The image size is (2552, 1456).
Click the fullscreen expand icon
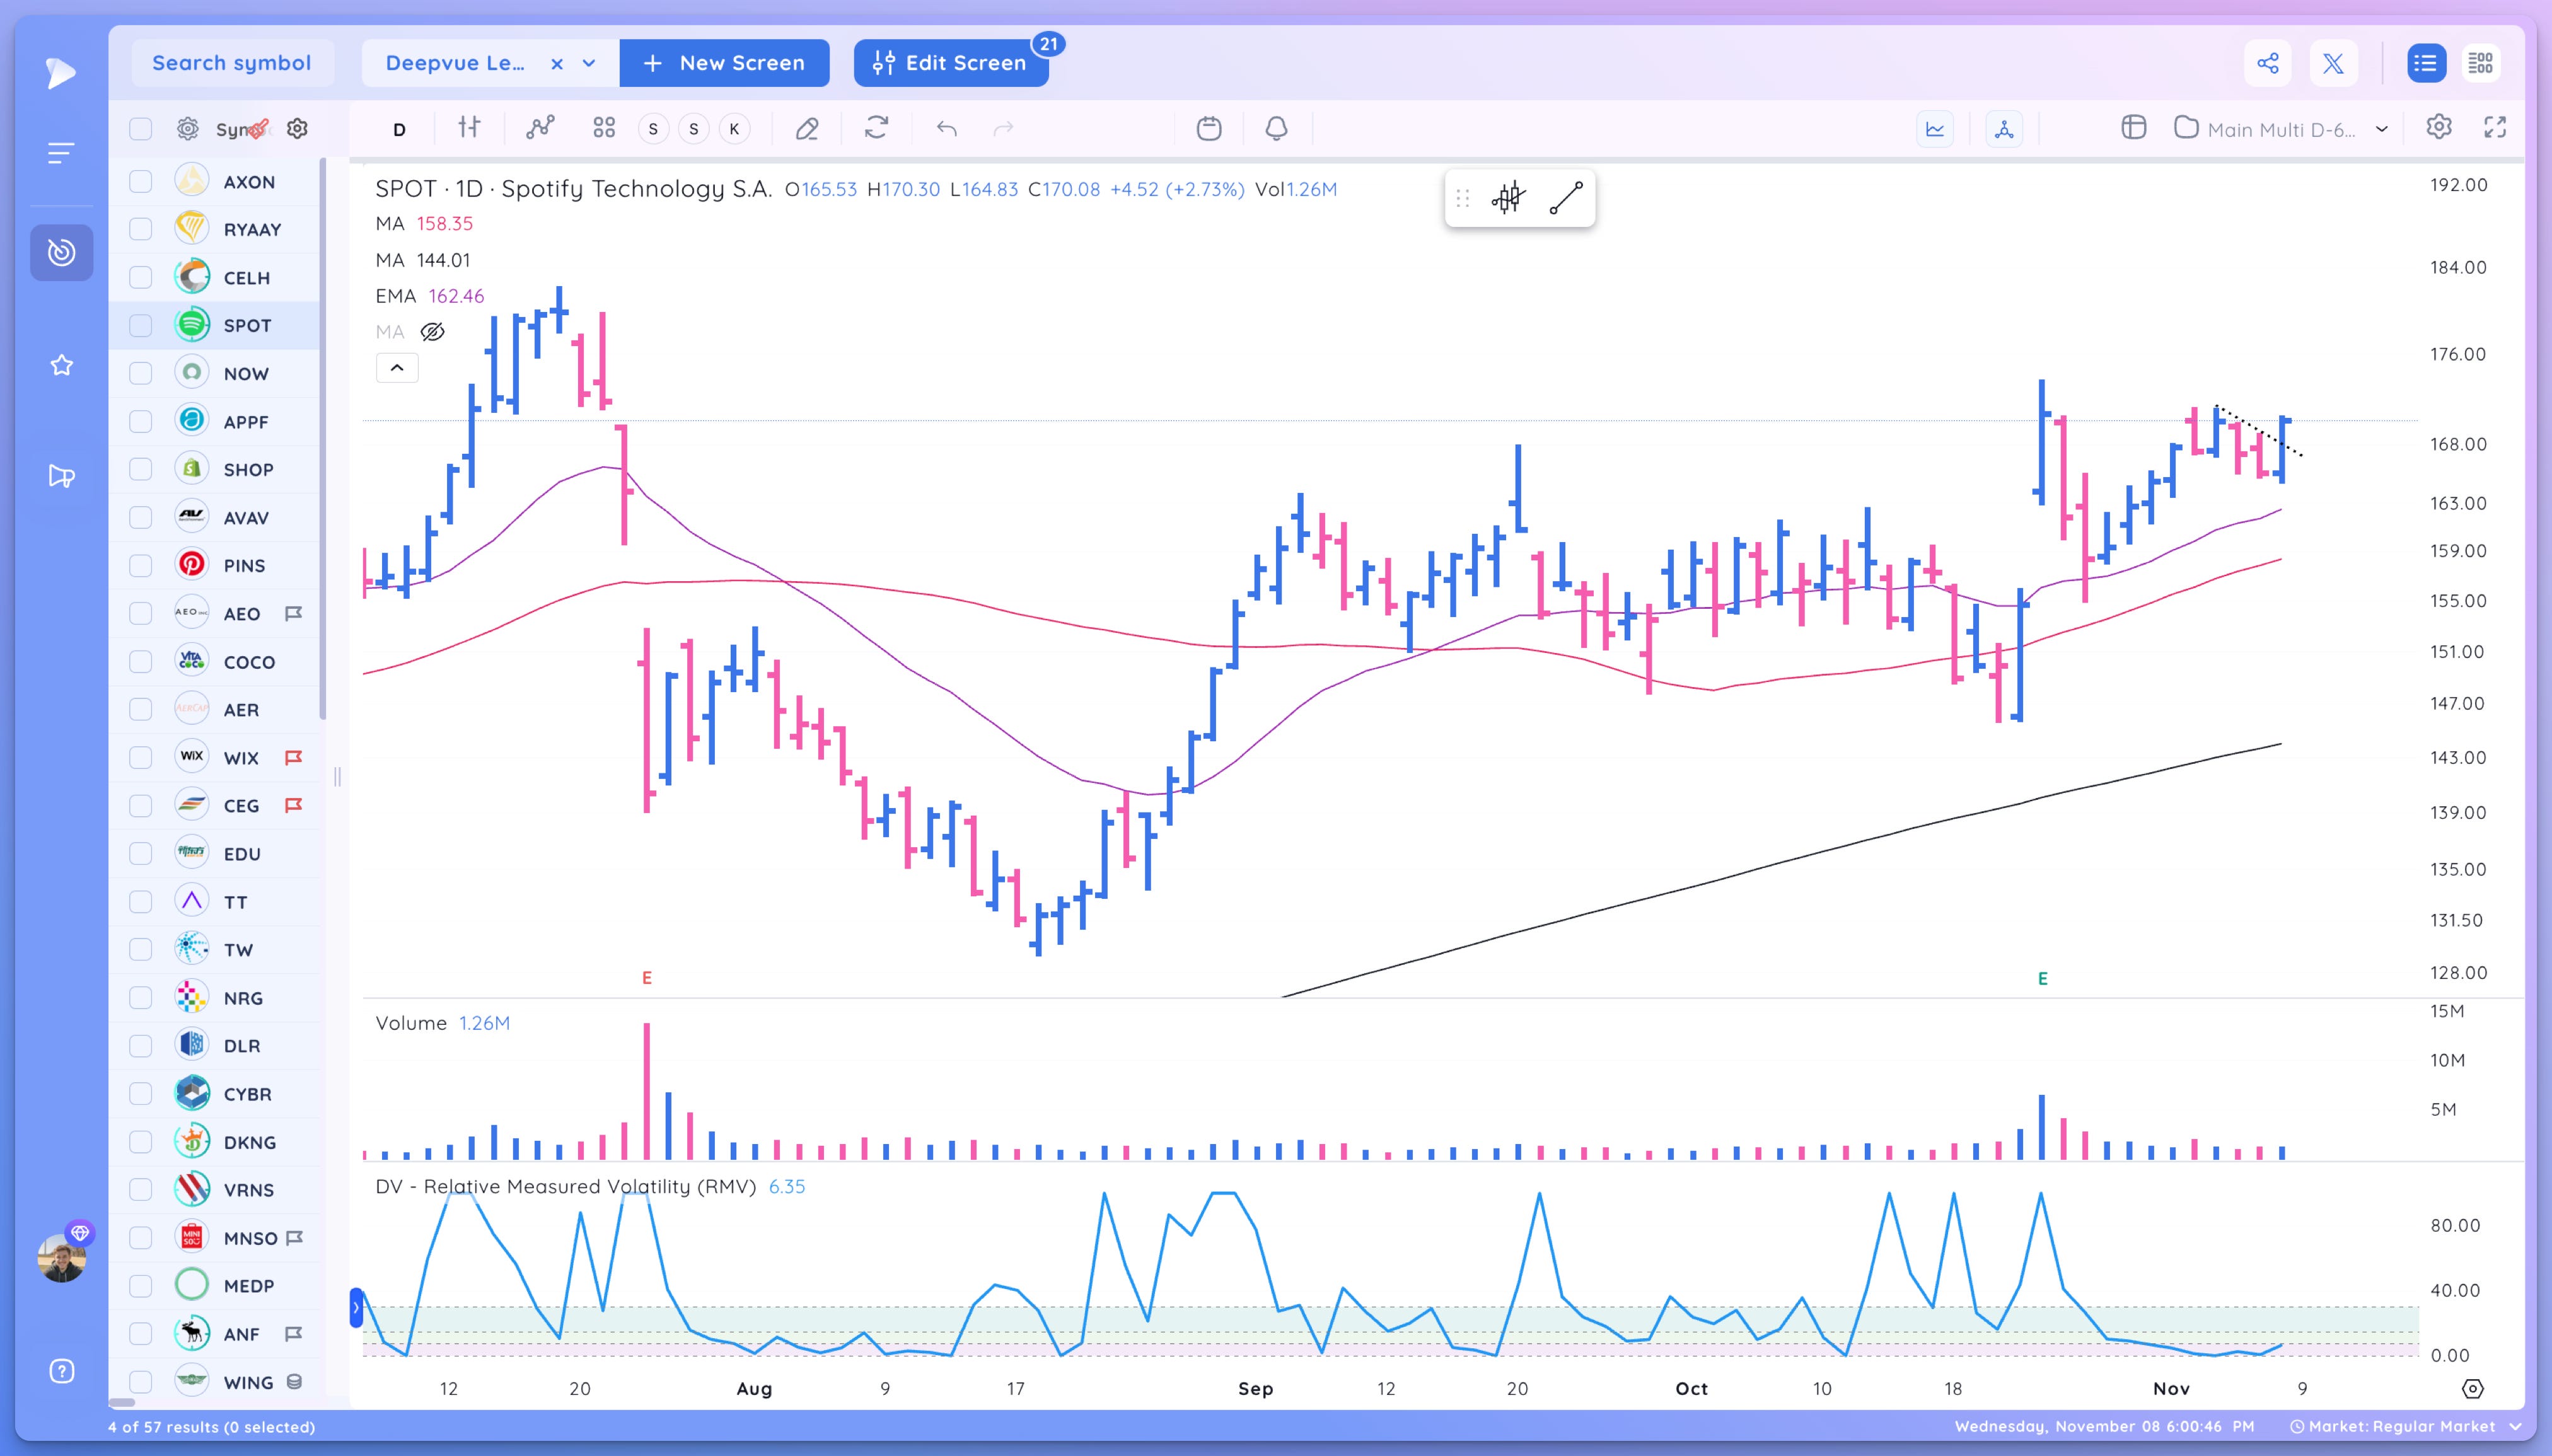(2495, 127)
